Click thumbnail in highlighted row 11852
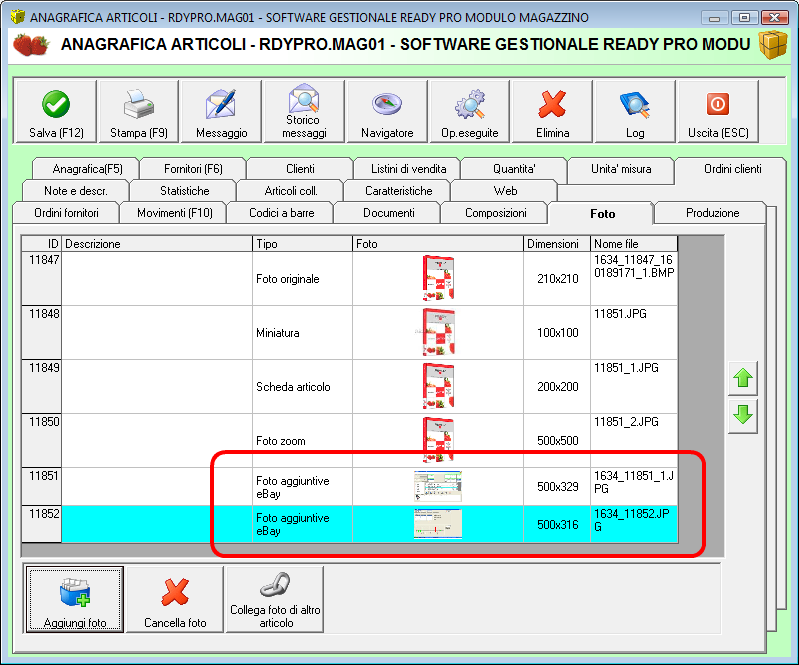The height and width of the screenshot is (665, 799). pos(438,524)
